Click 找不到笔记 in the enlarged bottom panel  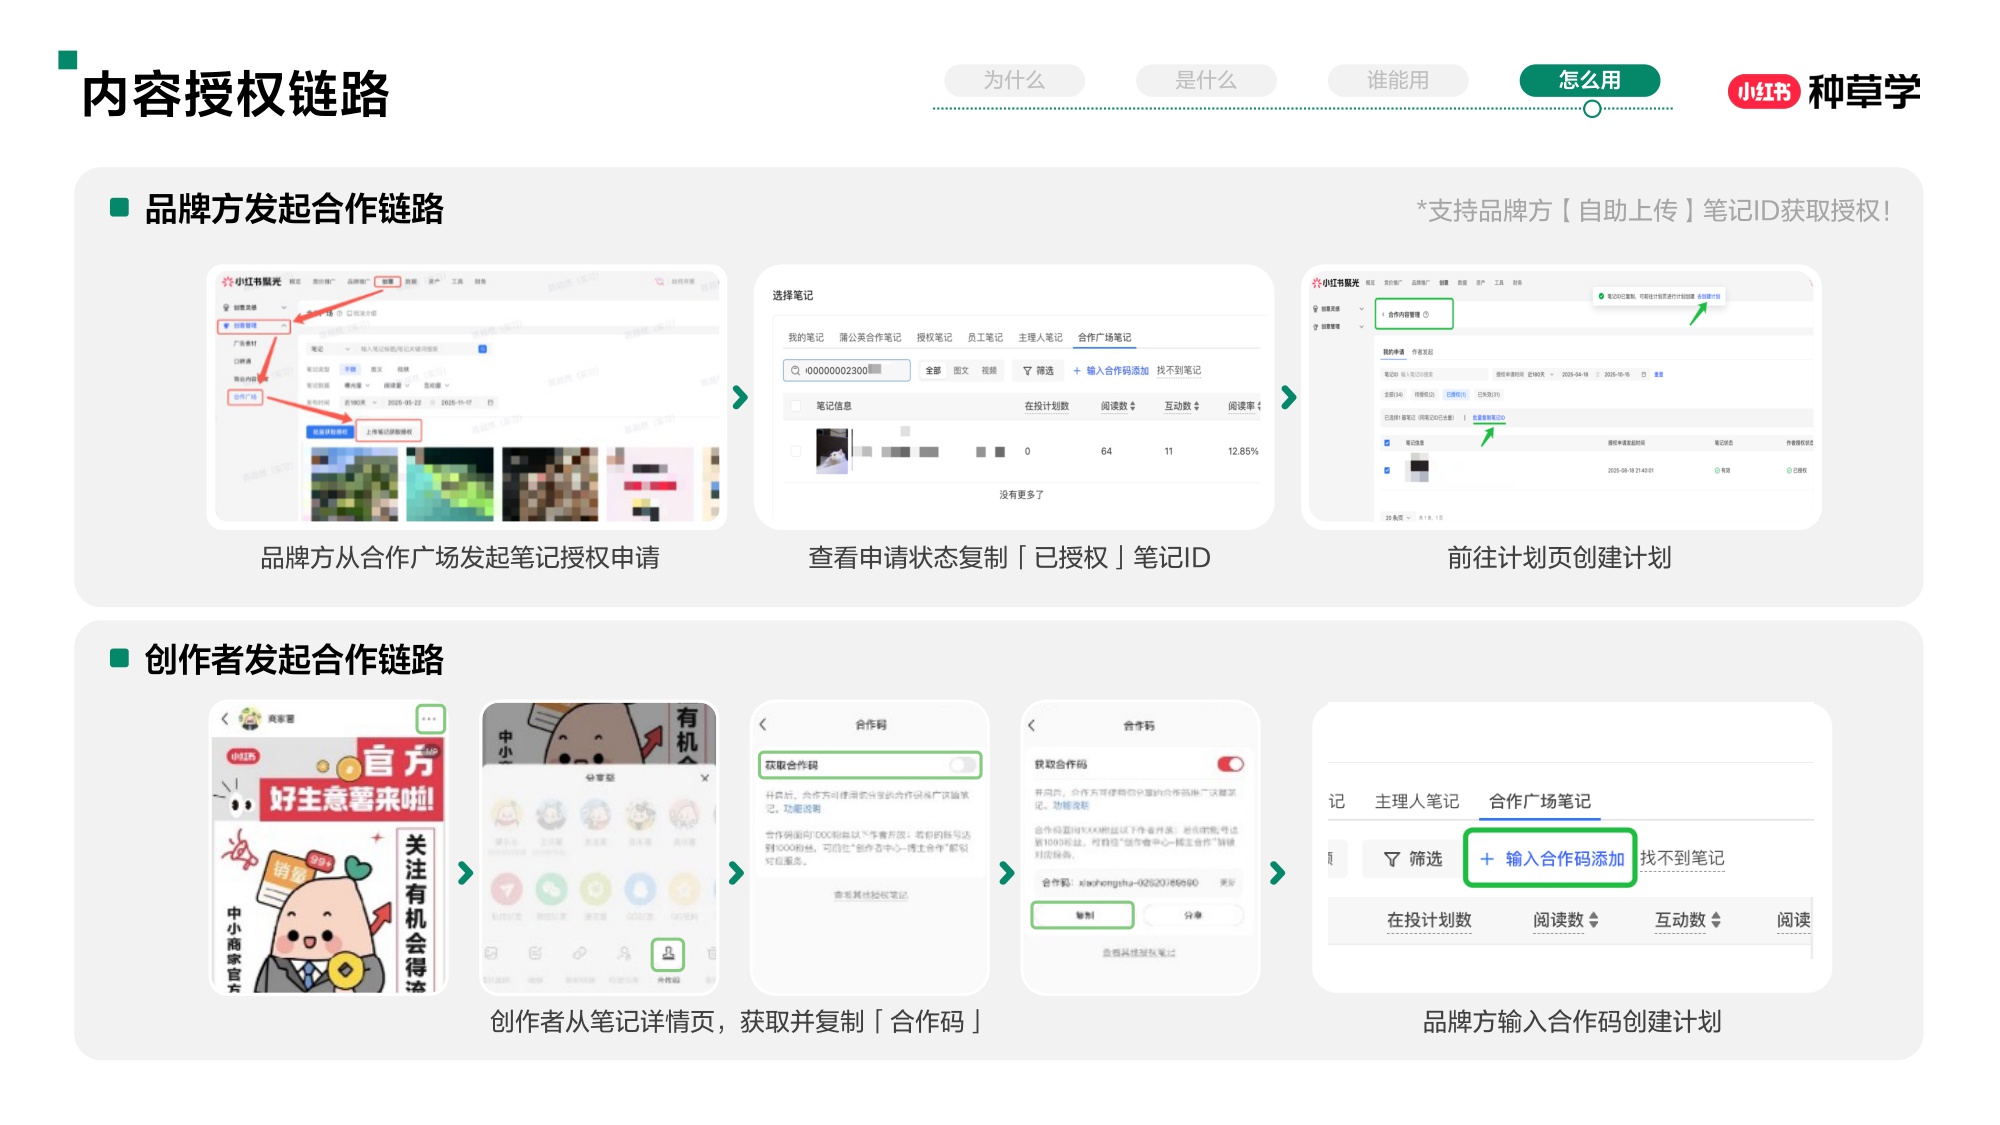click(1682, 858)
